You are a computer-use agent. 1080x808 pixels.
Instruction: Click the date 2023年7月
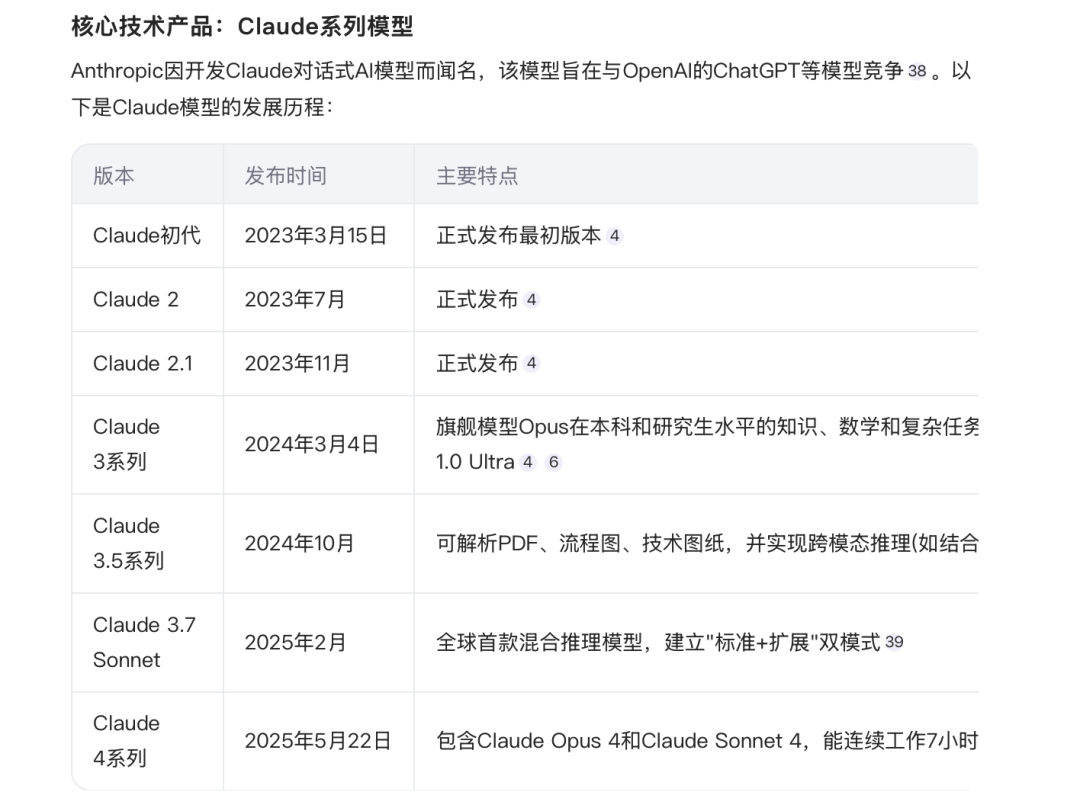[295, 300]
